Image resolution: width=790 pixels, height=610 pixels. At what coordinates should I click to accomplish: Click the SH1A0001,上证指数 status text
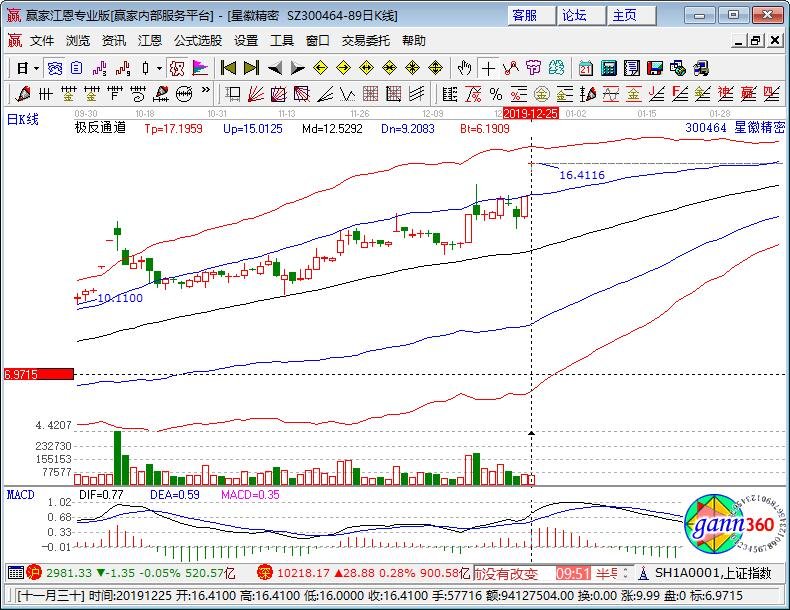tap(713, 573)
